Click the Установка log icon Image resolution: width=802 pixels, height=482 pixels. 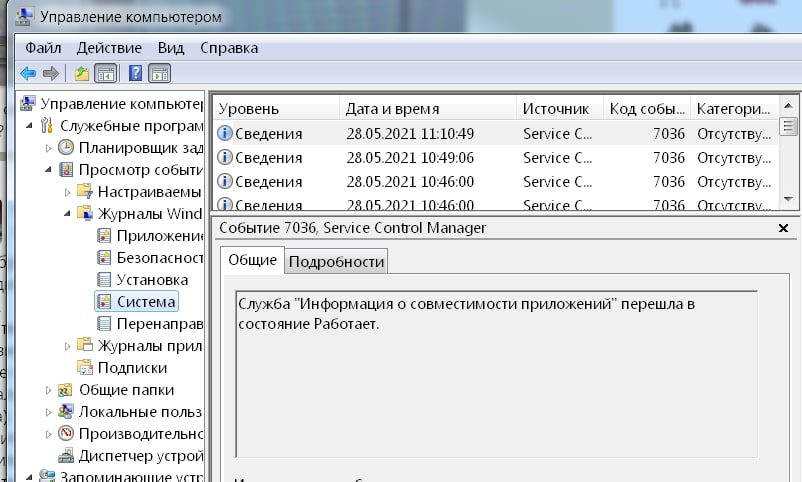104,279
